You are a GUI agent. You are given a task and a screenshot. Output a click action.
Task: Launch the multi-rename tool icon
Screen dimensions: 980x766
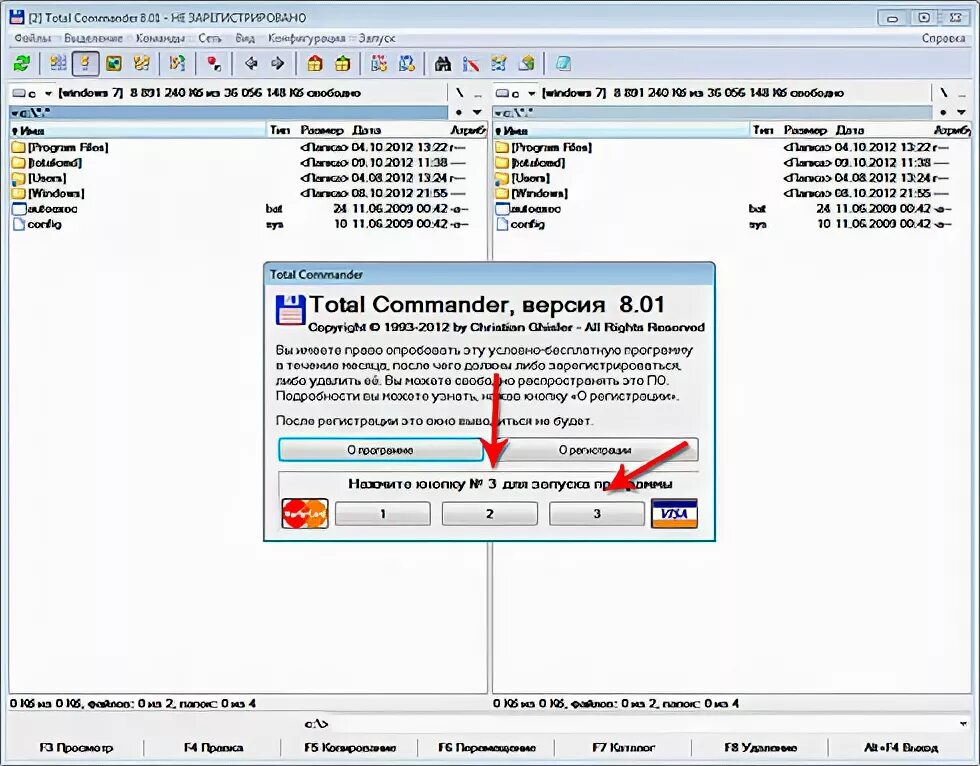tap(471, 63)
